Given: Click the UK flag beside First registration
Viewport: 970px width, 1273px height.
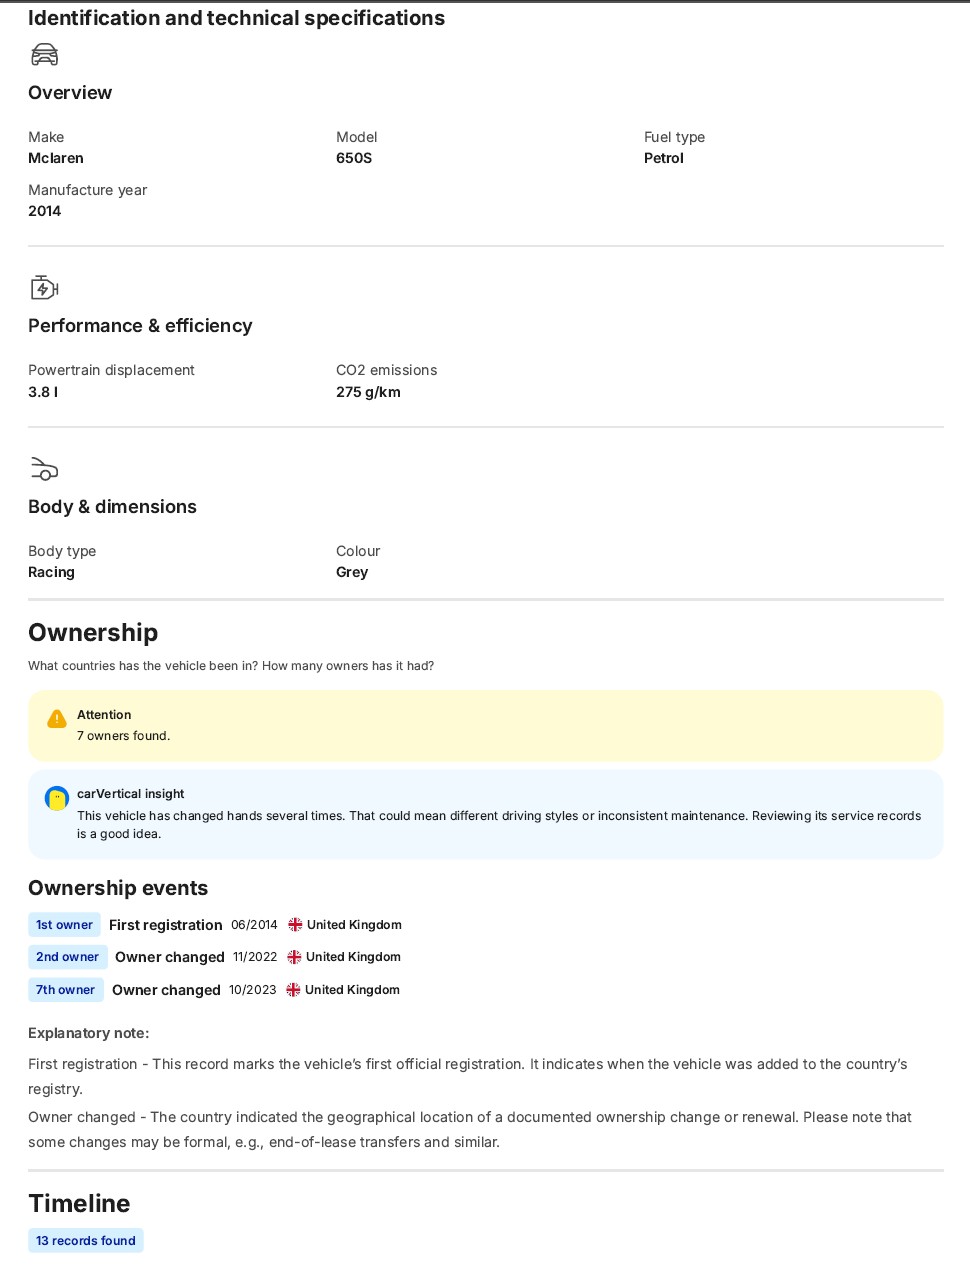Looking at the screenshot, I should click(295, 925).
